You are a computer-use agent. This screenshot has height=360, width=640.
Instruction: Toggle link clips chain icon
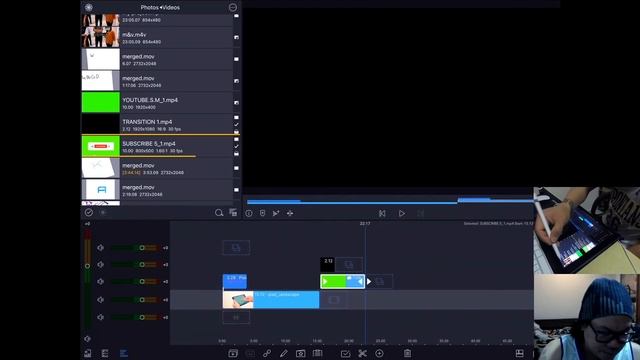point(267,353)
